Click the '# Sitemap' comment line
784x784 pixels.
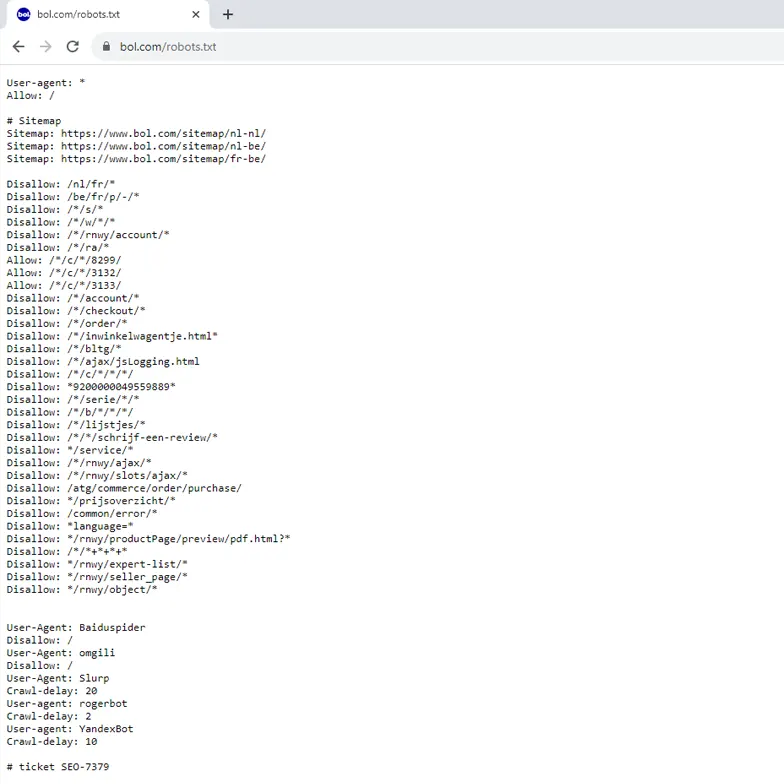tap(34, 120)
